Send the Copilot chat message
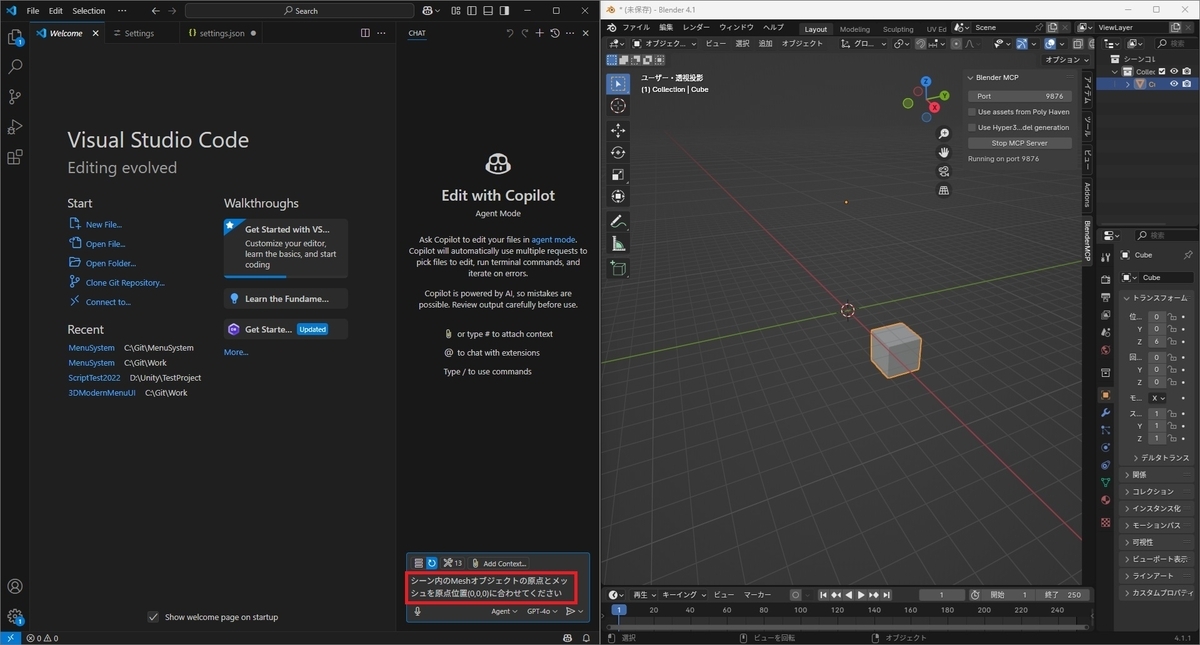This screenshot has width=1200, height=645. [571, 611]
